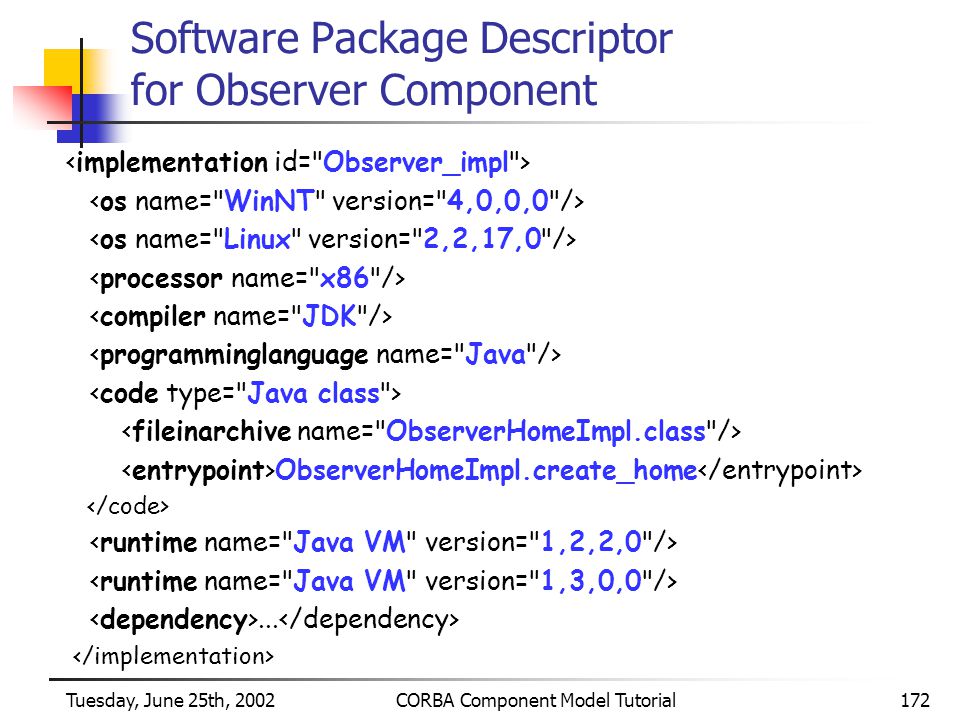Click the version value '4,0,0,0'

498,201
